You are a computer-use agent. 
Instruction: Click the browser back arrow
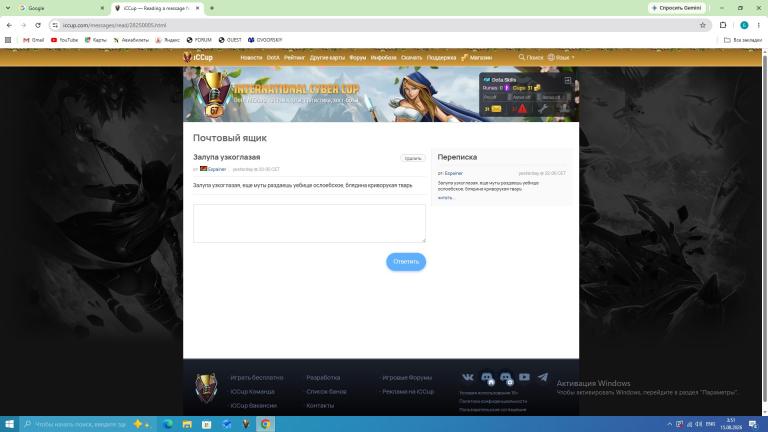point(9,25)
